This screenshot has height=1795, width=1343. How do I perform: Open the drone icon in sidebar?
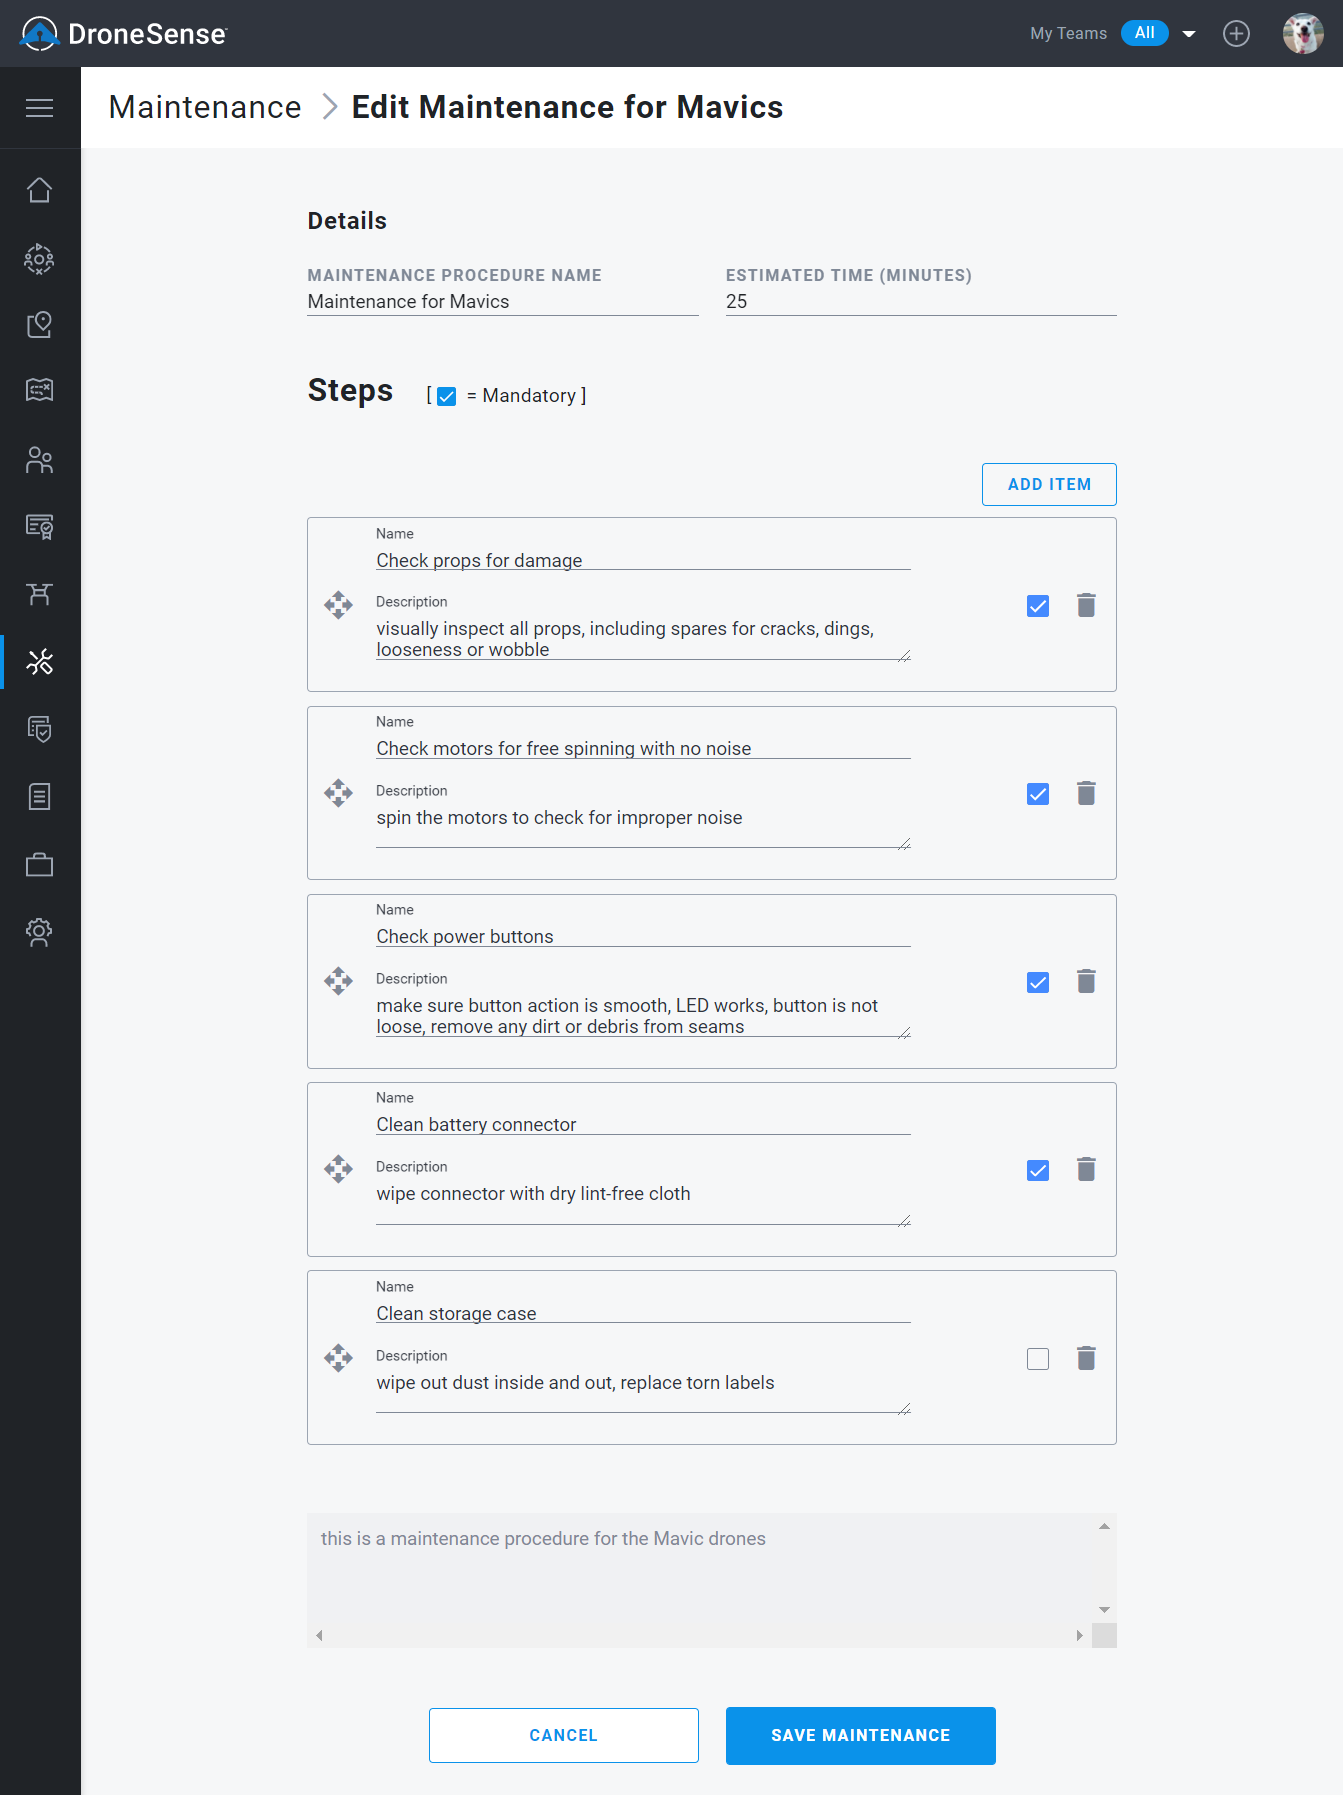coord(39,594)
